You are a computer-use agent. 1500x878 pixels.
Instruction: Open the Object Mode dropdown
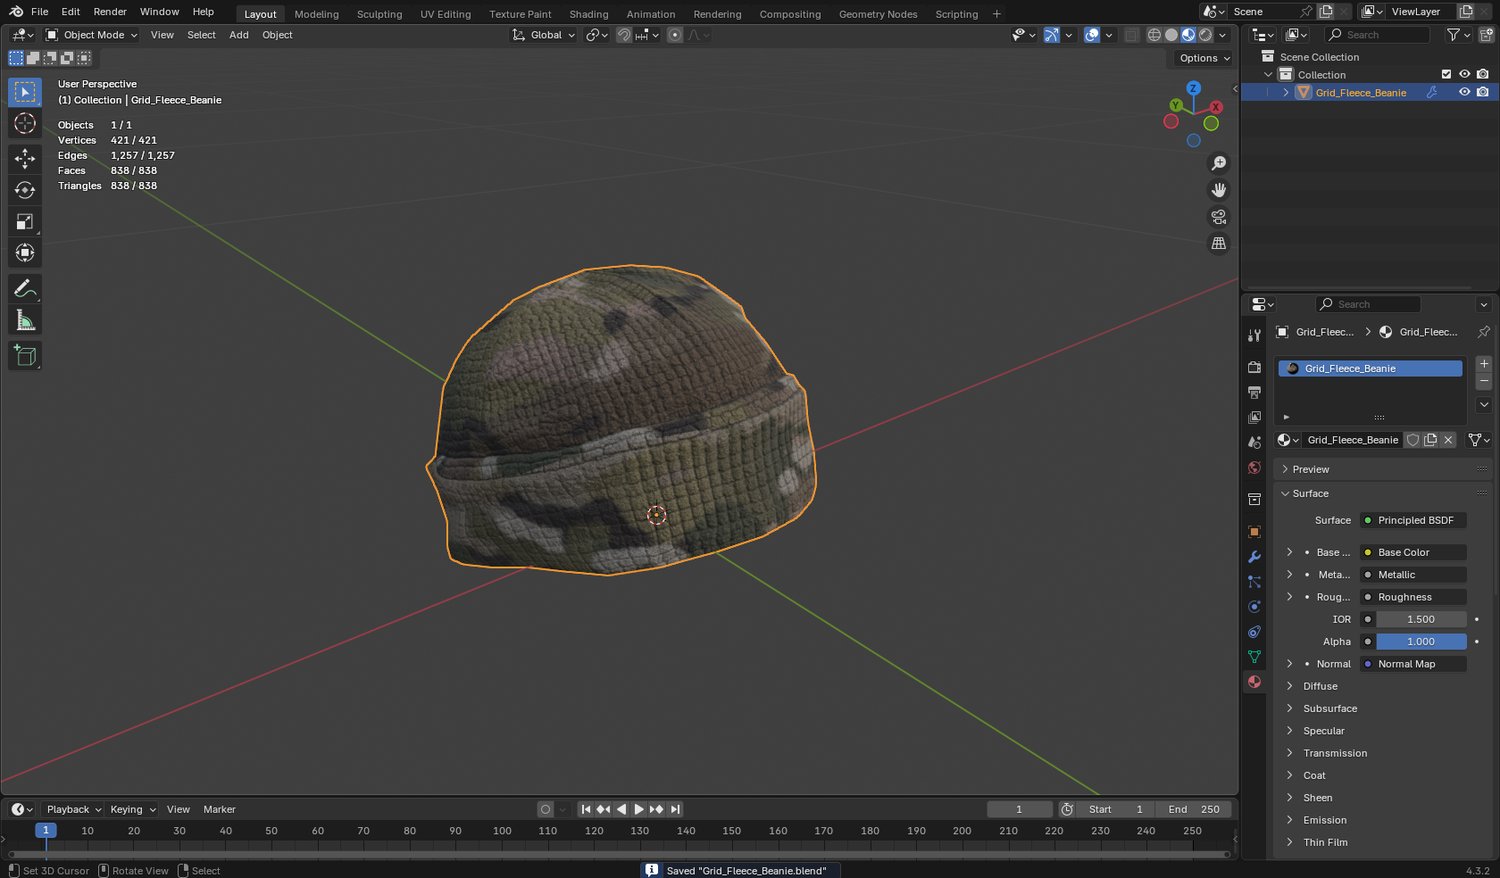tap(92, 35)
